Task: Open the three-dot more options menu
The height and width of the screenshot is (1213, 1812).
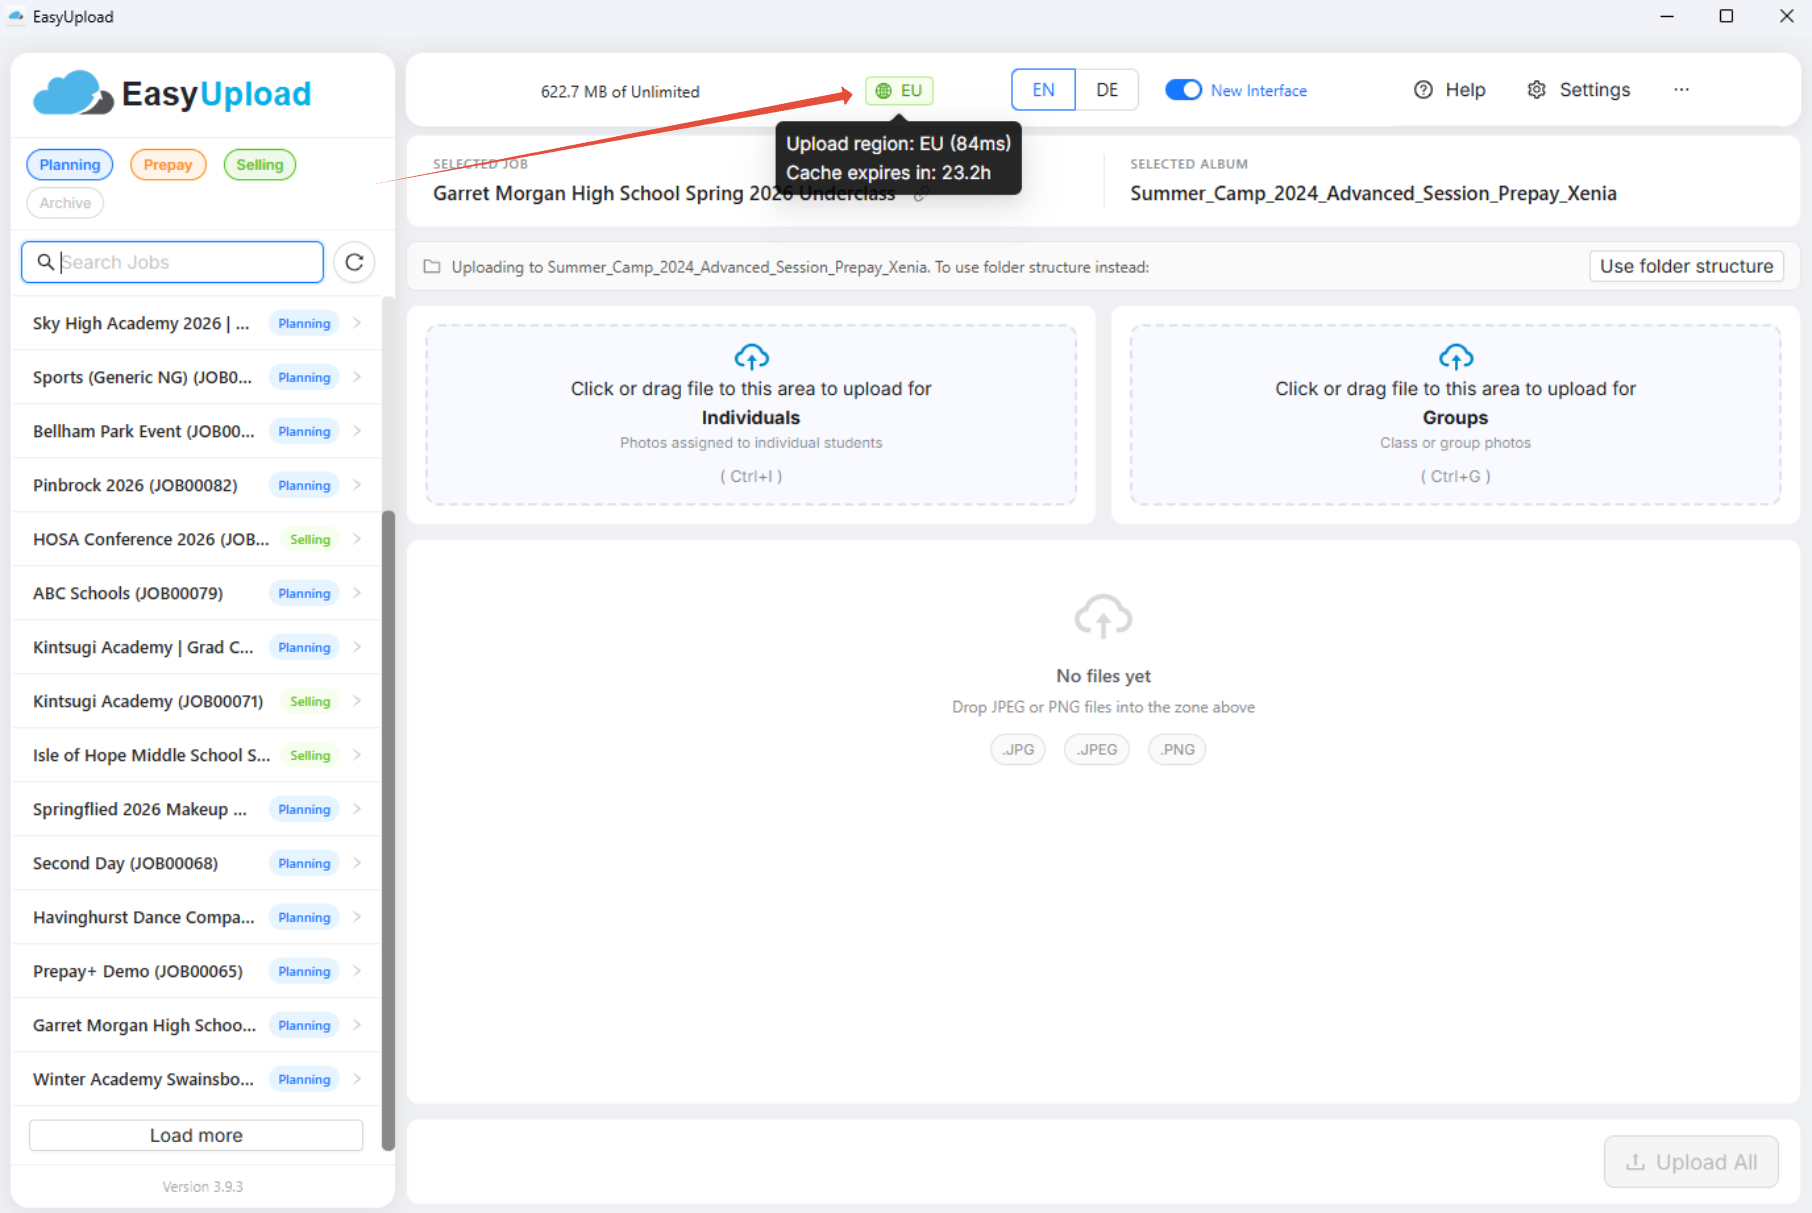Action: [x=1682, y=90]
